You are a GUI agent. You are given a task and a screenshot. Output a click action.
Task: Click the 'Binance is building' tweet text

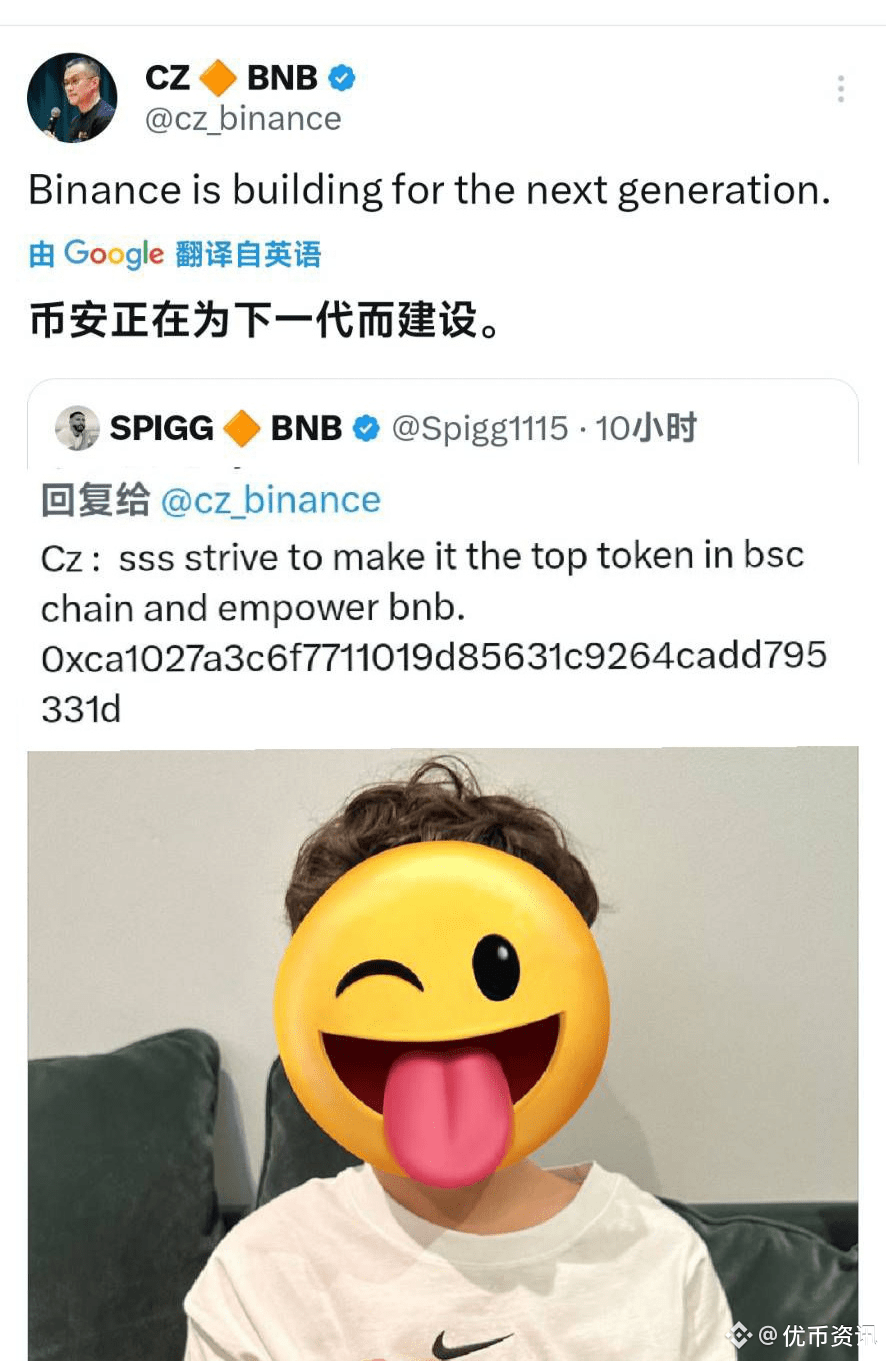tap(429, 190)
